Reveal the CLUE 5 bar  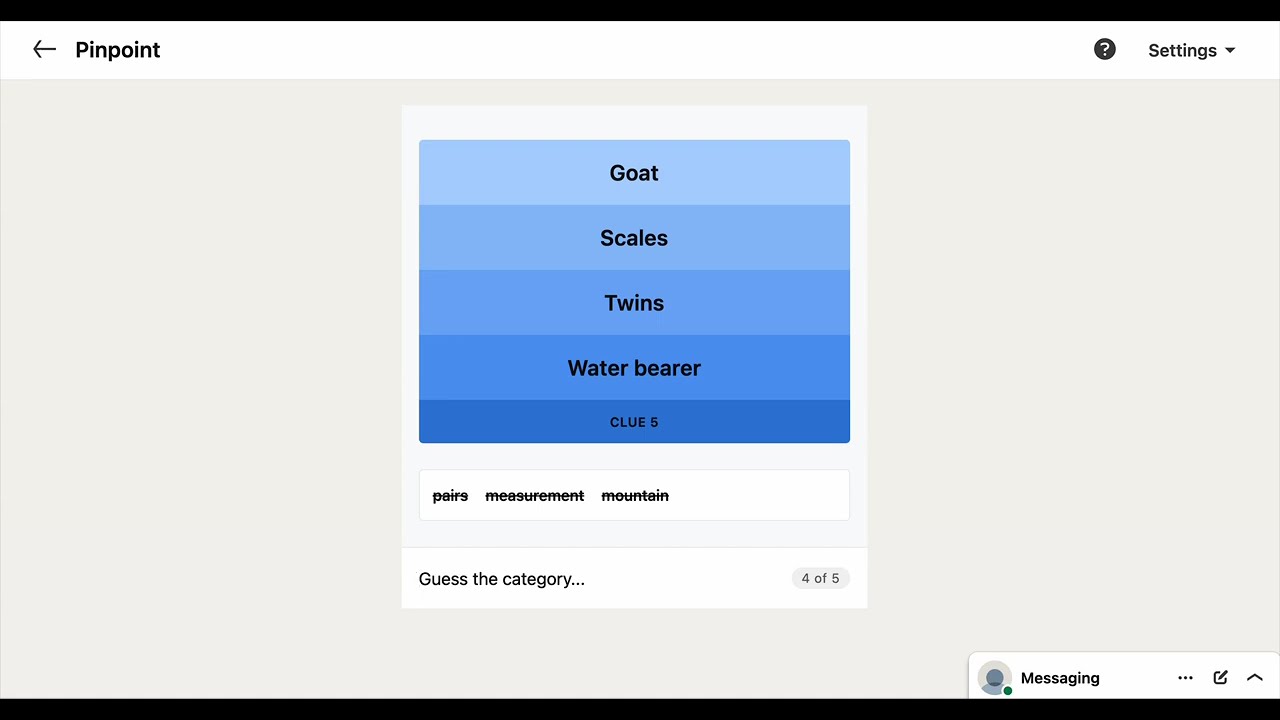pos(634,422)
